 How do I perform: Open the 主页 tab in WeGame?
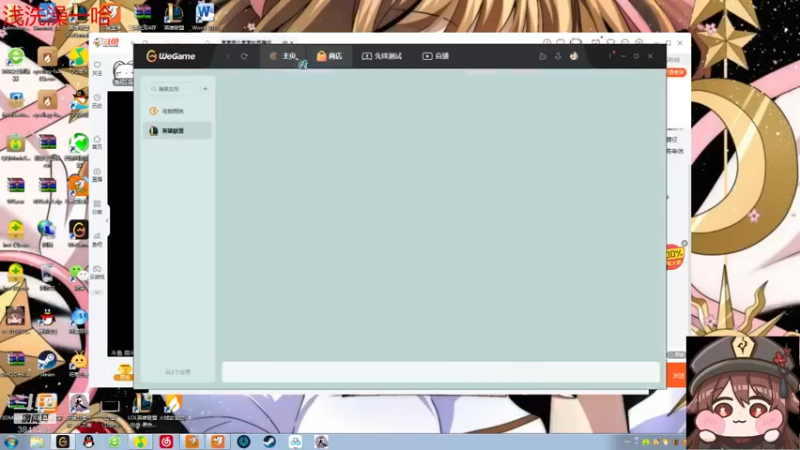pyautogui.click(x=283, y=56)
